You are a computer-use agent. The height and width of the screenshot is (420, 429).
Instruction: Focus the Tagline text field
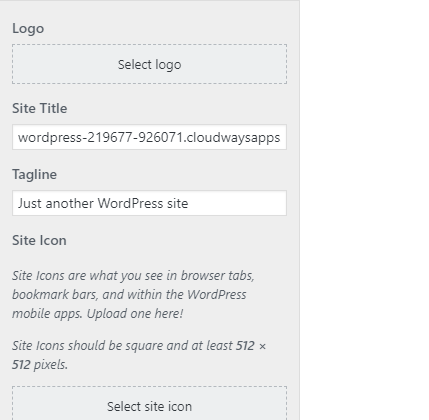pyautogui.click(x=149, y=203)
